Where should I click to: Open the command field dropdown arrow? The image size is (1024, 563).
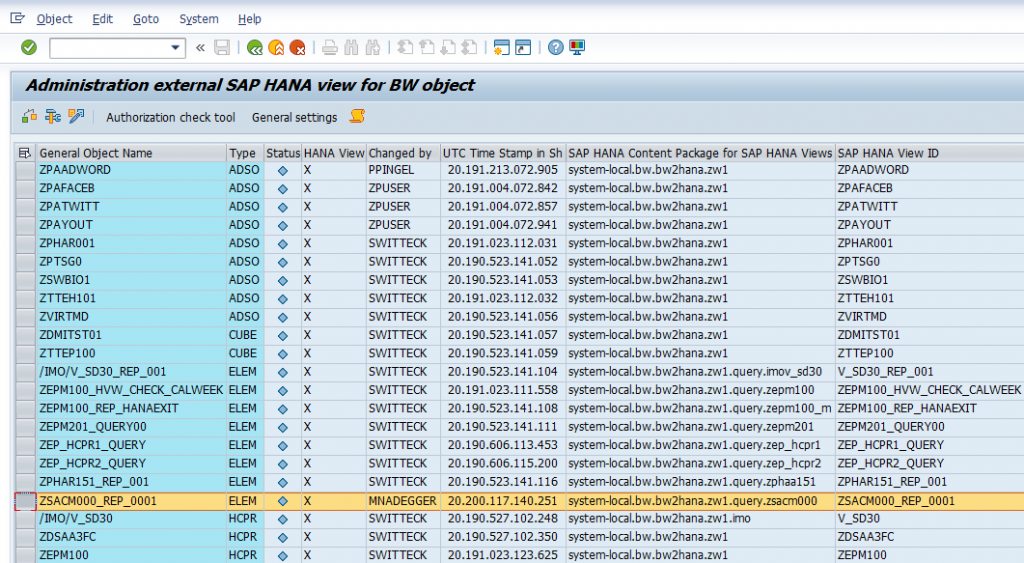[175, 48]
